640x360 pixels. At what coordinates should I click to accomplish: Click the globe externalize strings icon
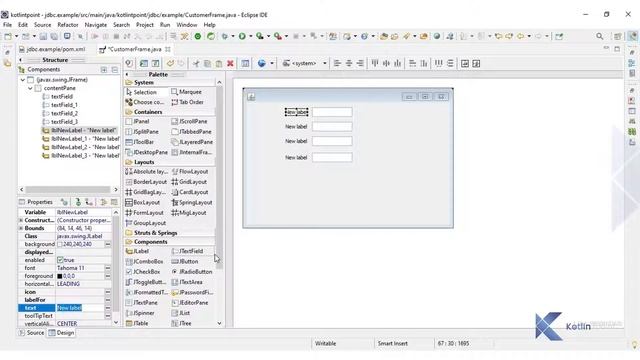point(262,63)
